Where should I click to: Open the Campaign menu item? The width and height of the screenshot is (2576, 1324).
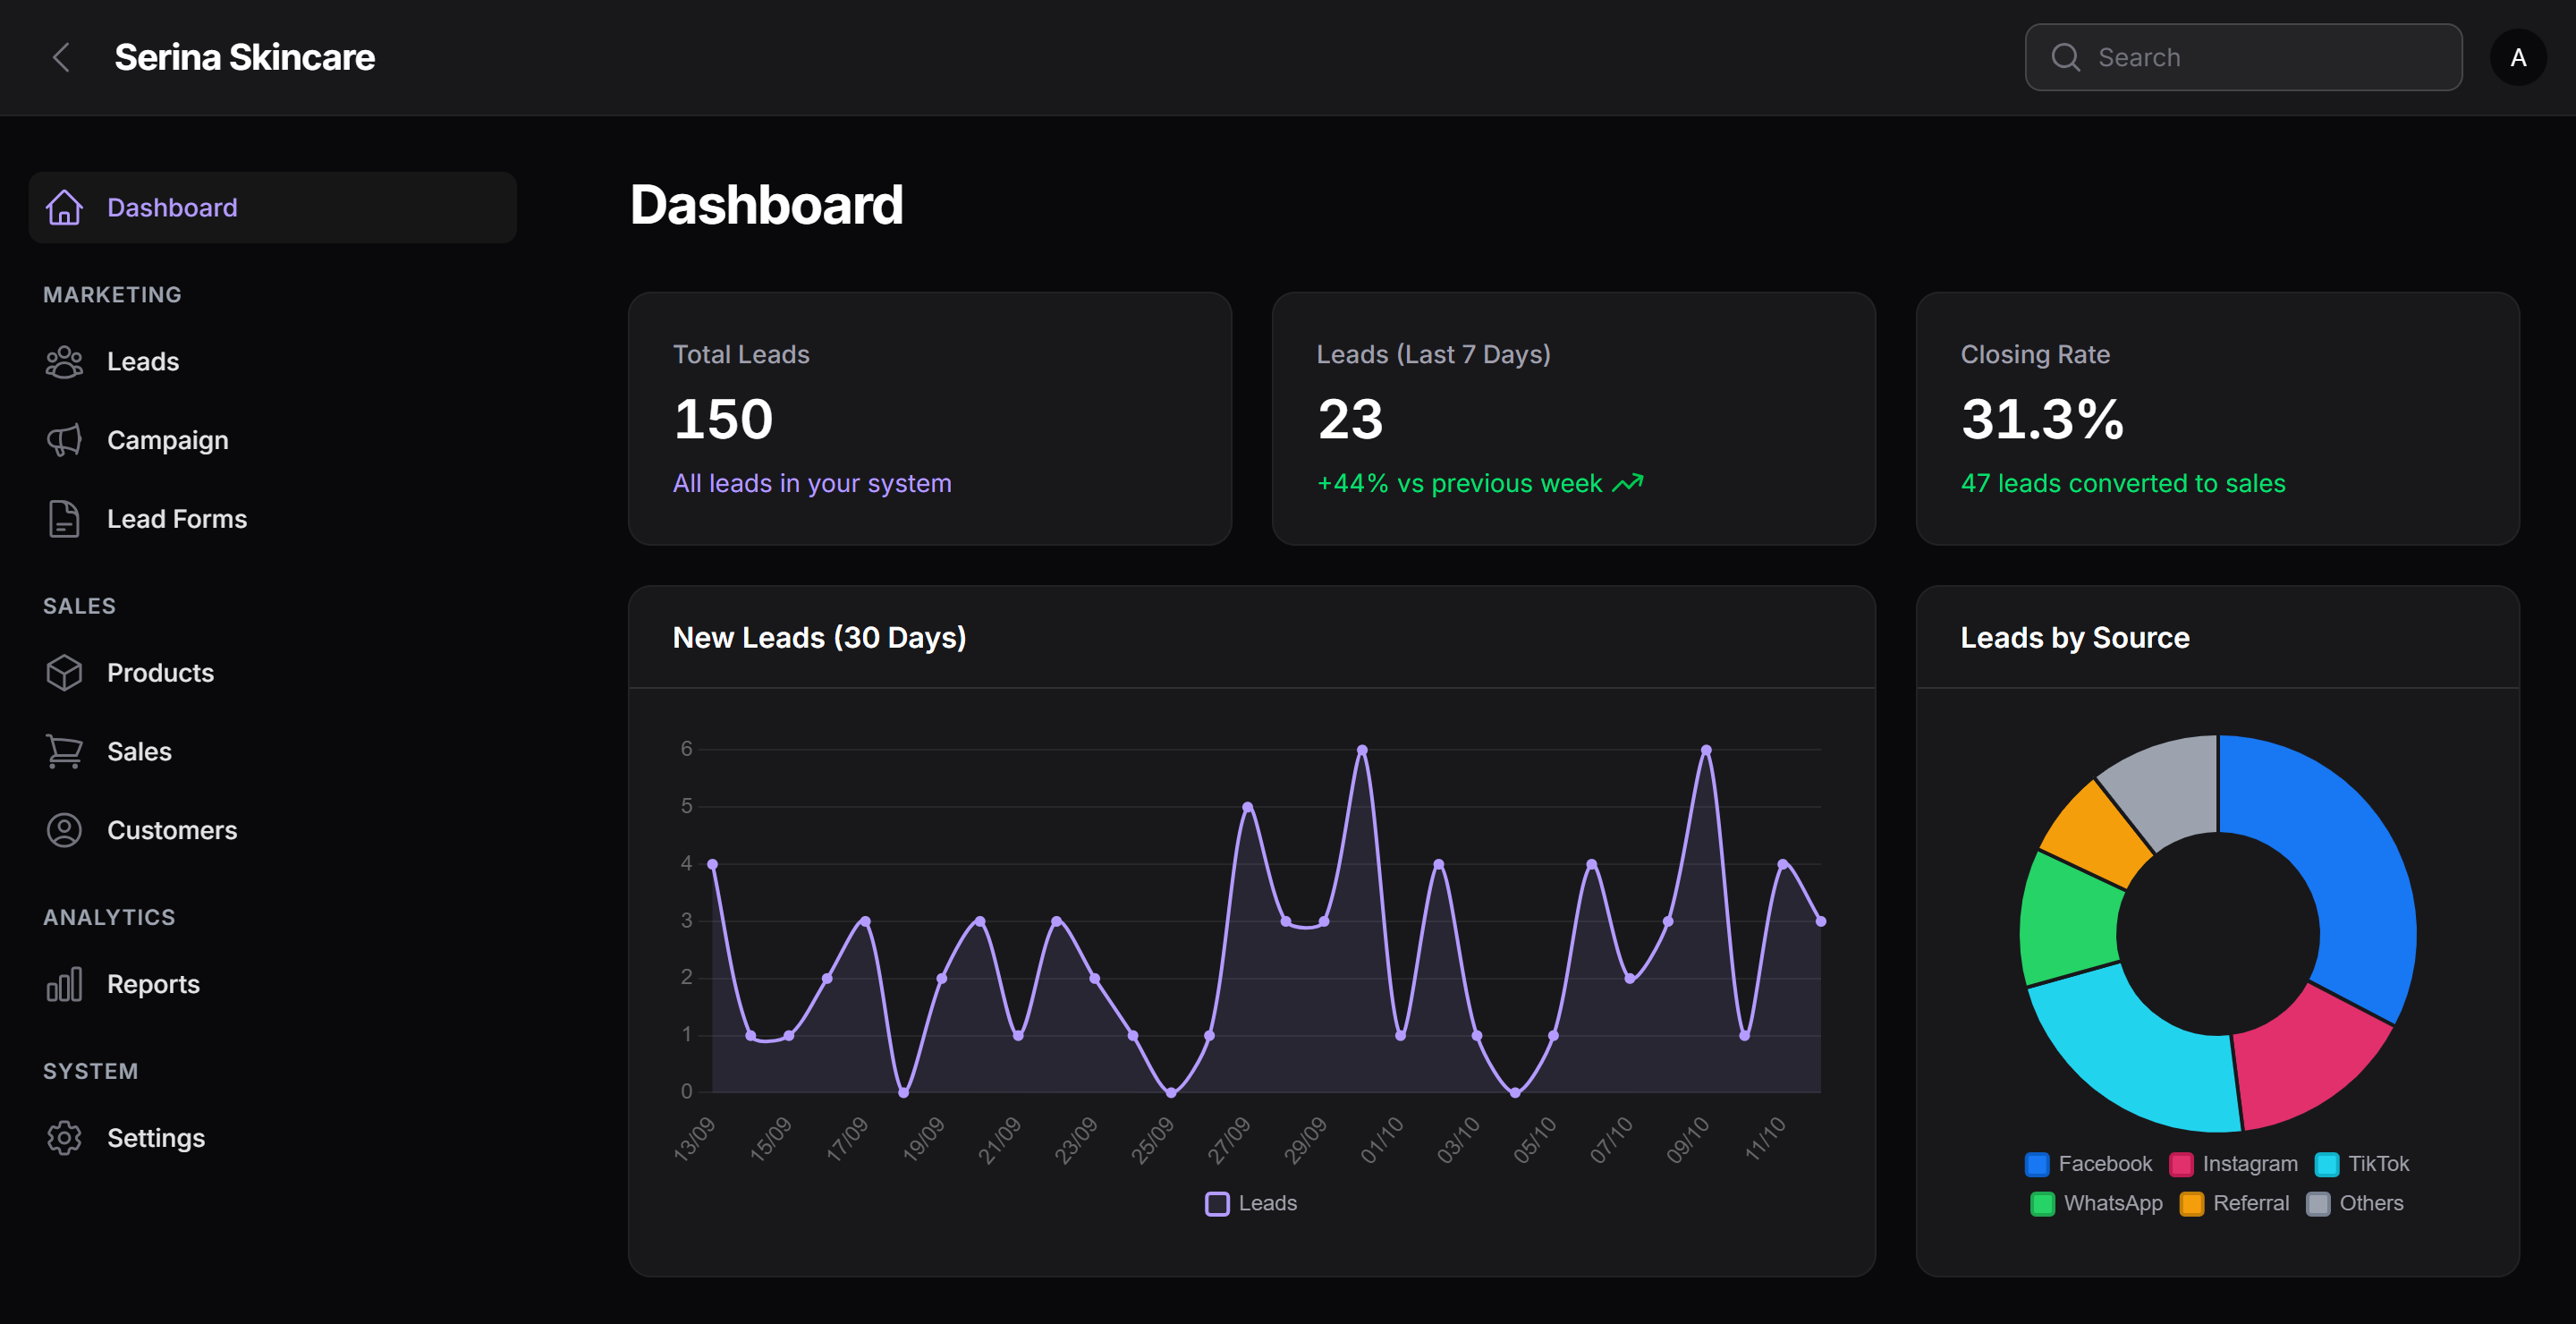272,440
